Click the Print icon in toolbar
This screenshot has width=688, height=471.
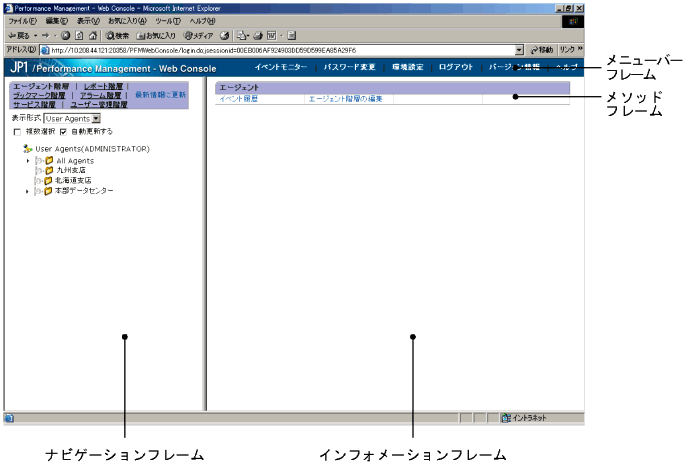[258, 36]
